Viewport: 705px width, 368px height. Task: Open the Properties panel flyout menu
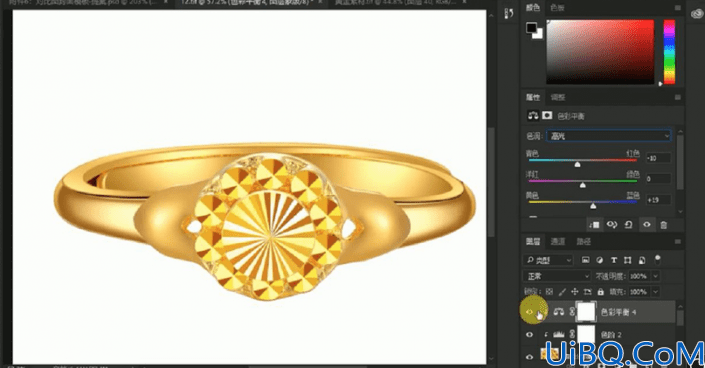[678, 97]
